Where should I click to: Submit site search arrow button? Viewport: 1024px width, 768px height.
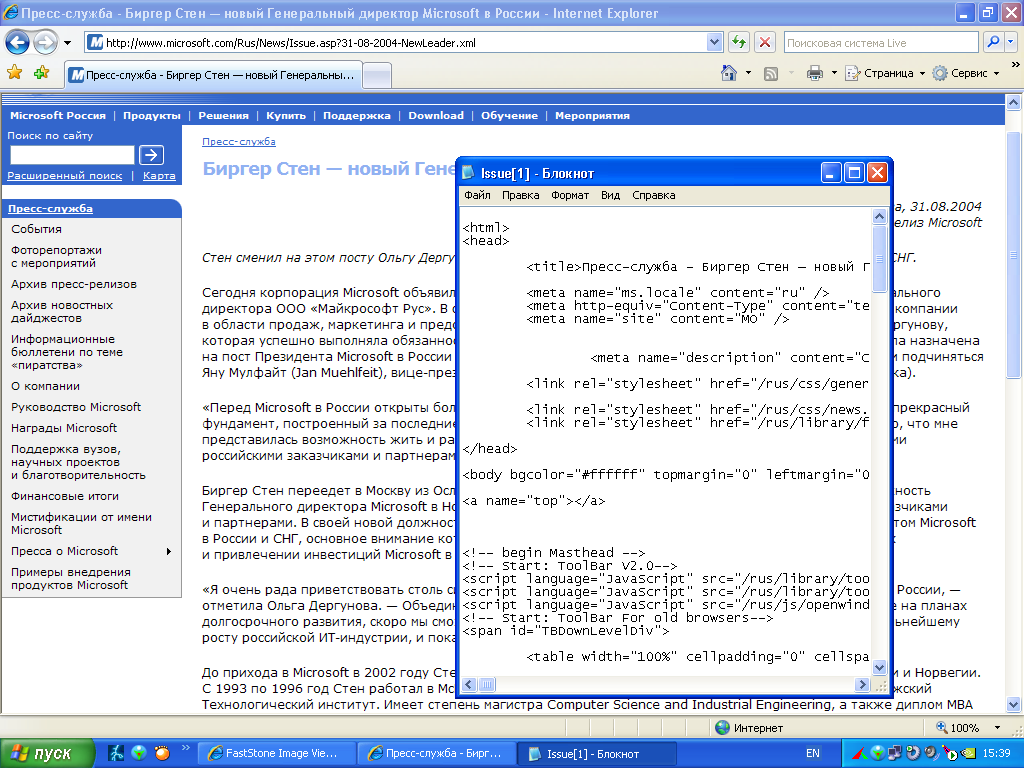pos(151,155)
